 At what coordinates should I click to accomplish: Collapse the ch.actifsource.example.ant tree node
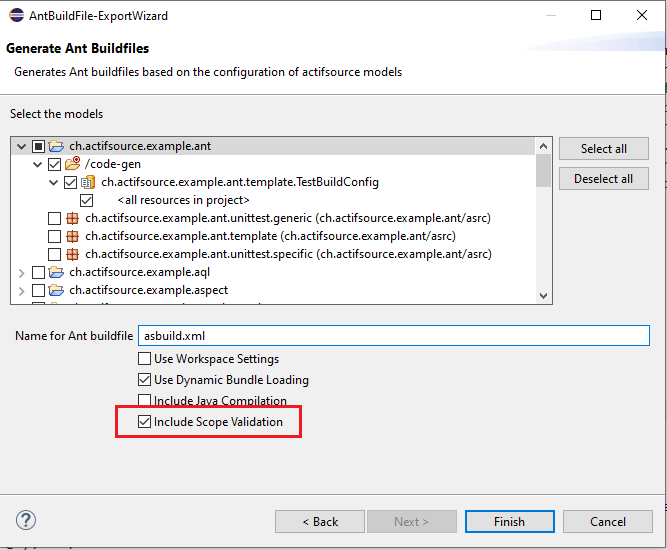[22, 146]
